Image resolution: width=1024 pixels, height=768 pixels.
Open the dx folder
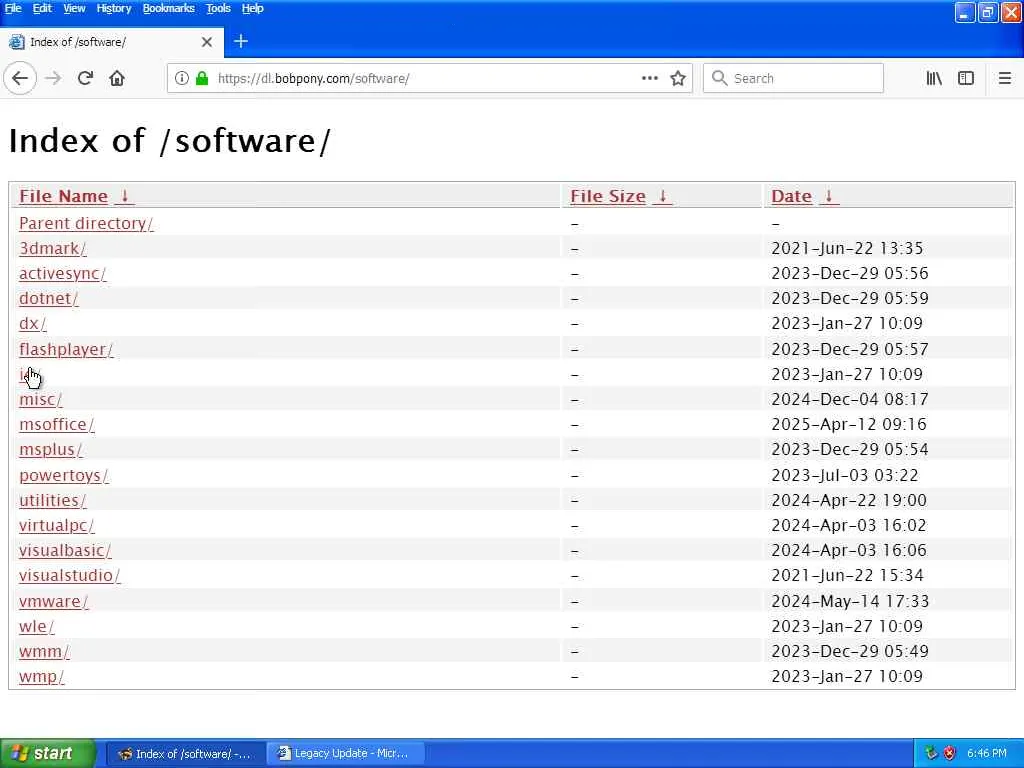pyautogui.click(x=33, y=323)
